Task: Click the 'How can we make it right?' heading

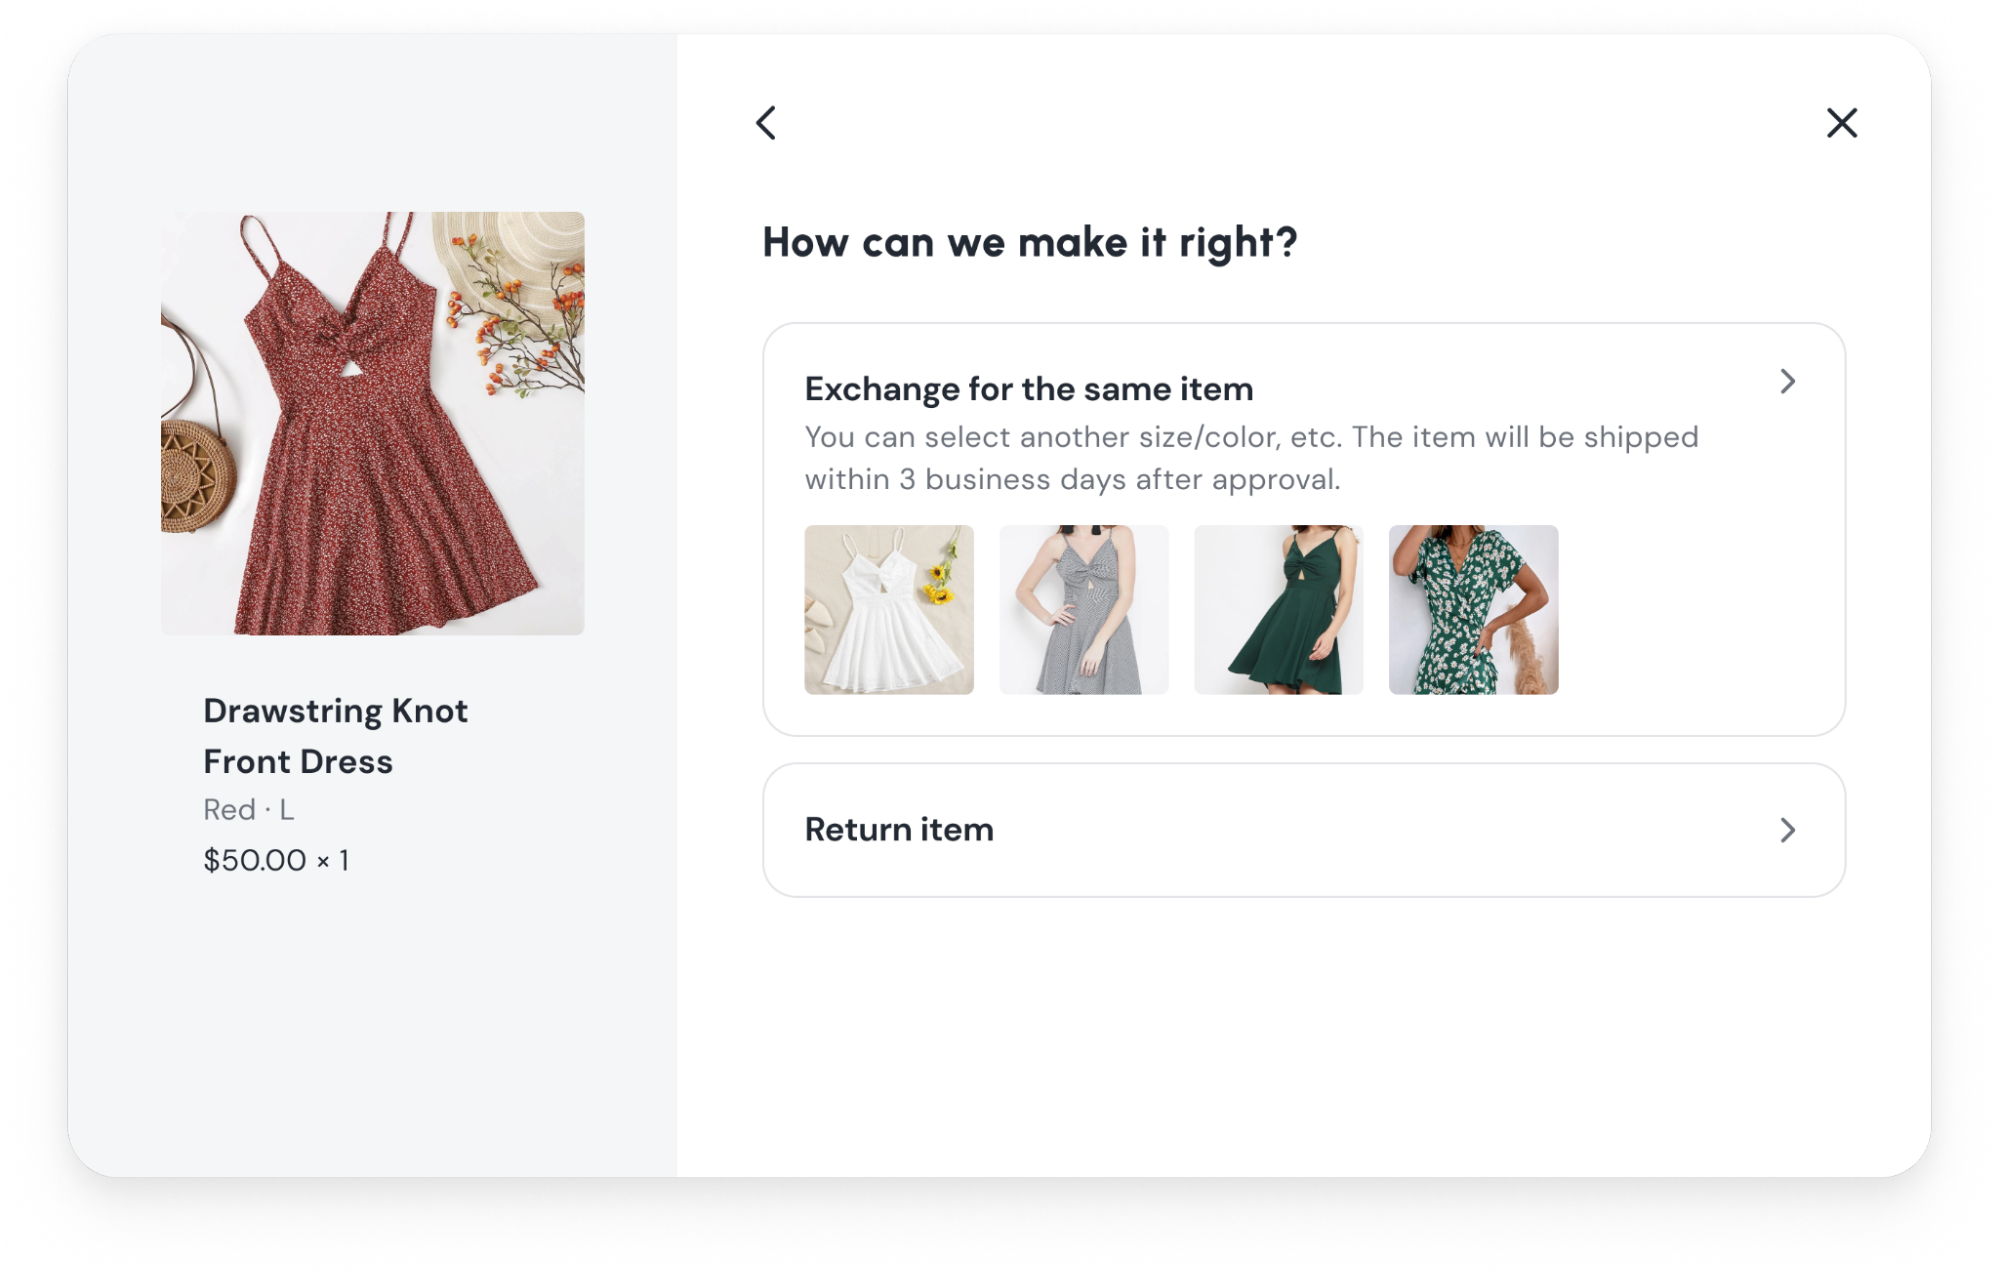Action: (x=1029, y=242)
